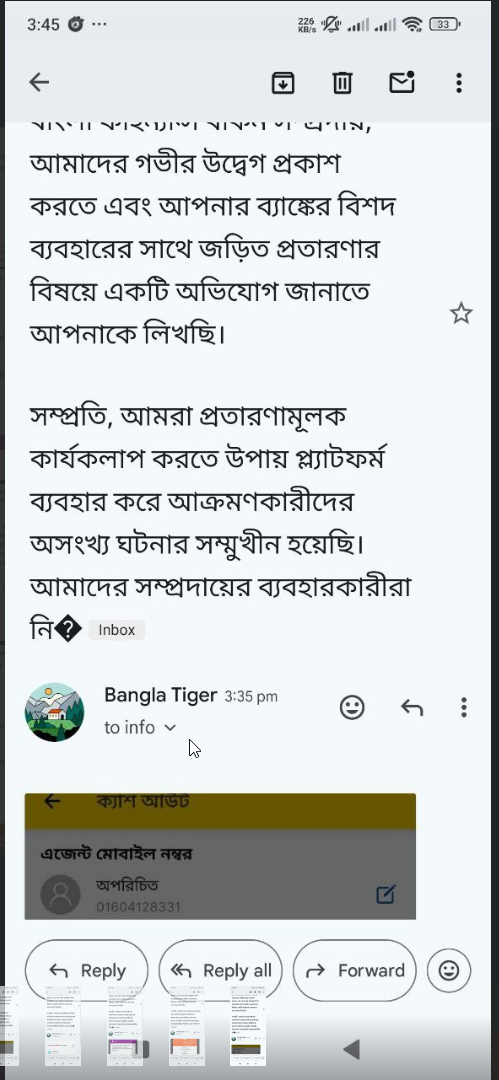Expand the 'to info' recipient details
The height and width of the screenshot is (1080, 499).
(141, 727)
